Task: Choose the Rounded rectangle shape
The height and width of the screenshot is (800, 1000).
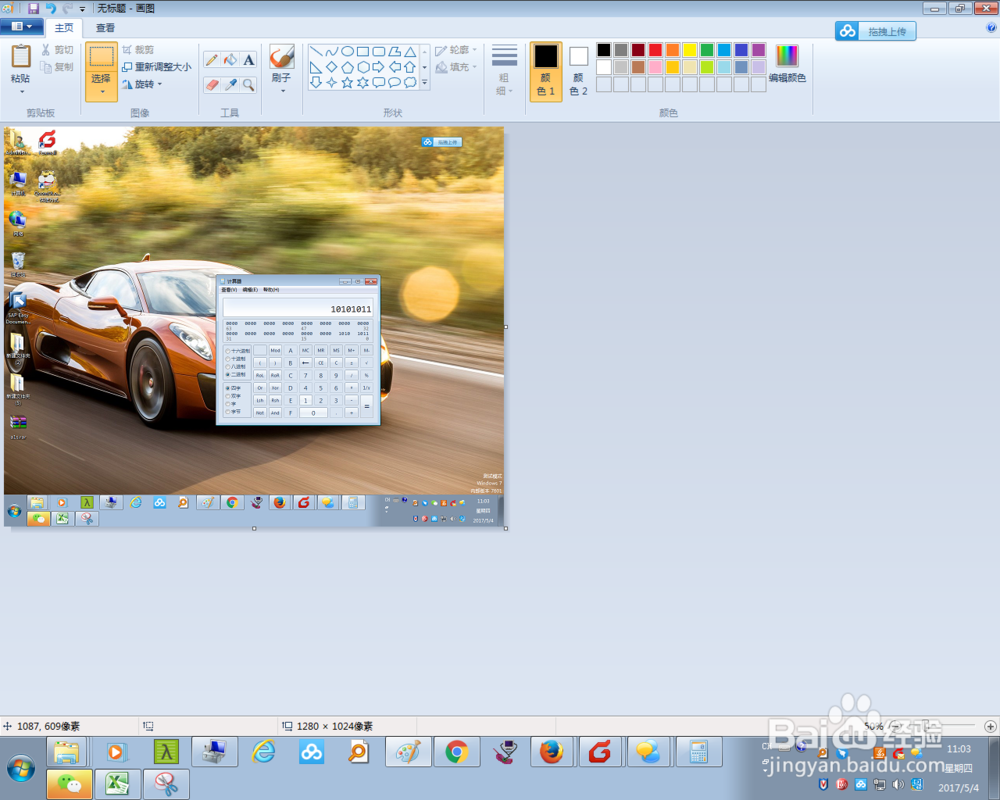Action: pos(379,51)
